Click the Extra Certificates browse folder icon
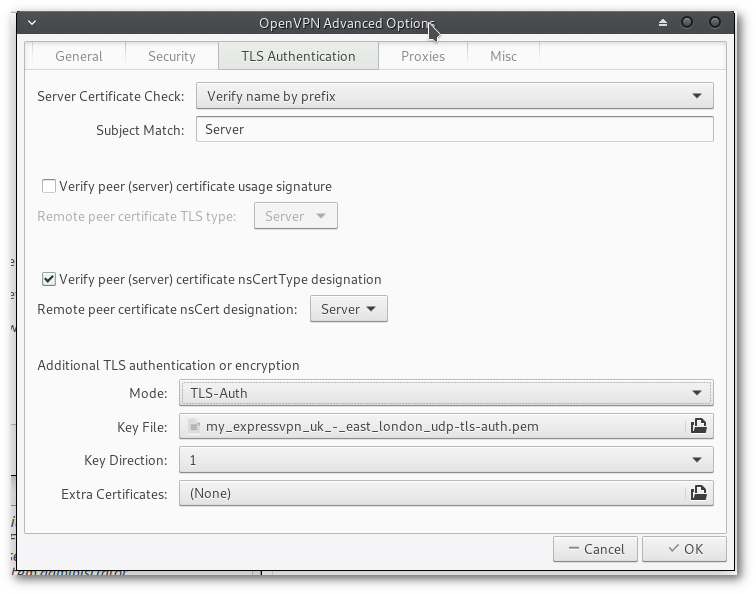 click(698, 493)
